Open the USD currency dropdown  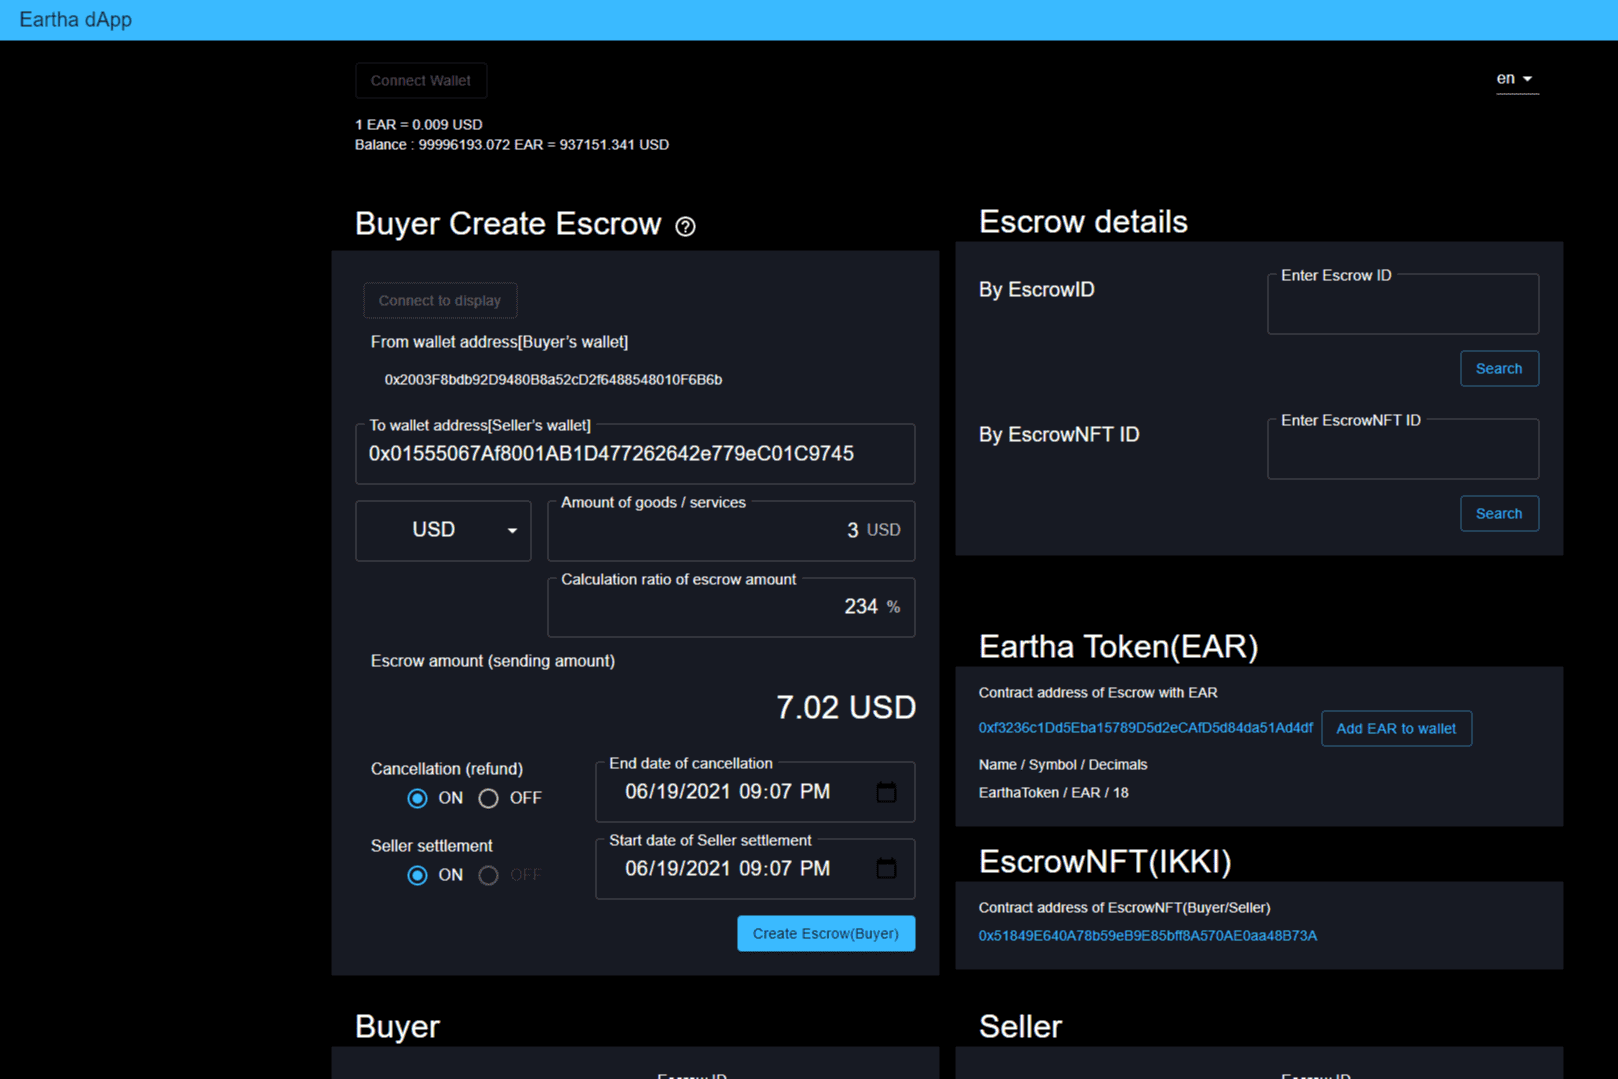tap(443, 530)
